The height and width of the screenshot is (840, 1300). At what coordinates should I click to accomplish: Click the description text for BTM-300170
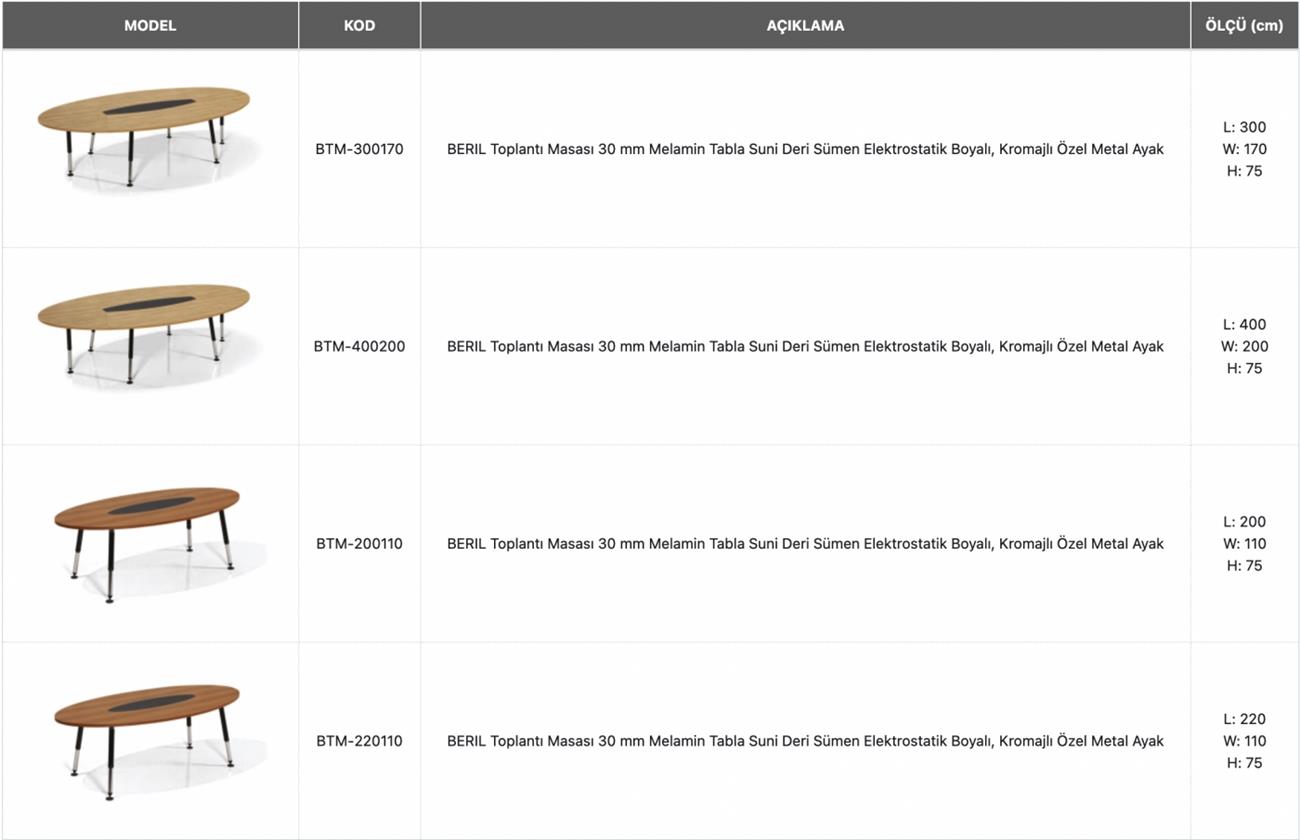coord(805,149)
